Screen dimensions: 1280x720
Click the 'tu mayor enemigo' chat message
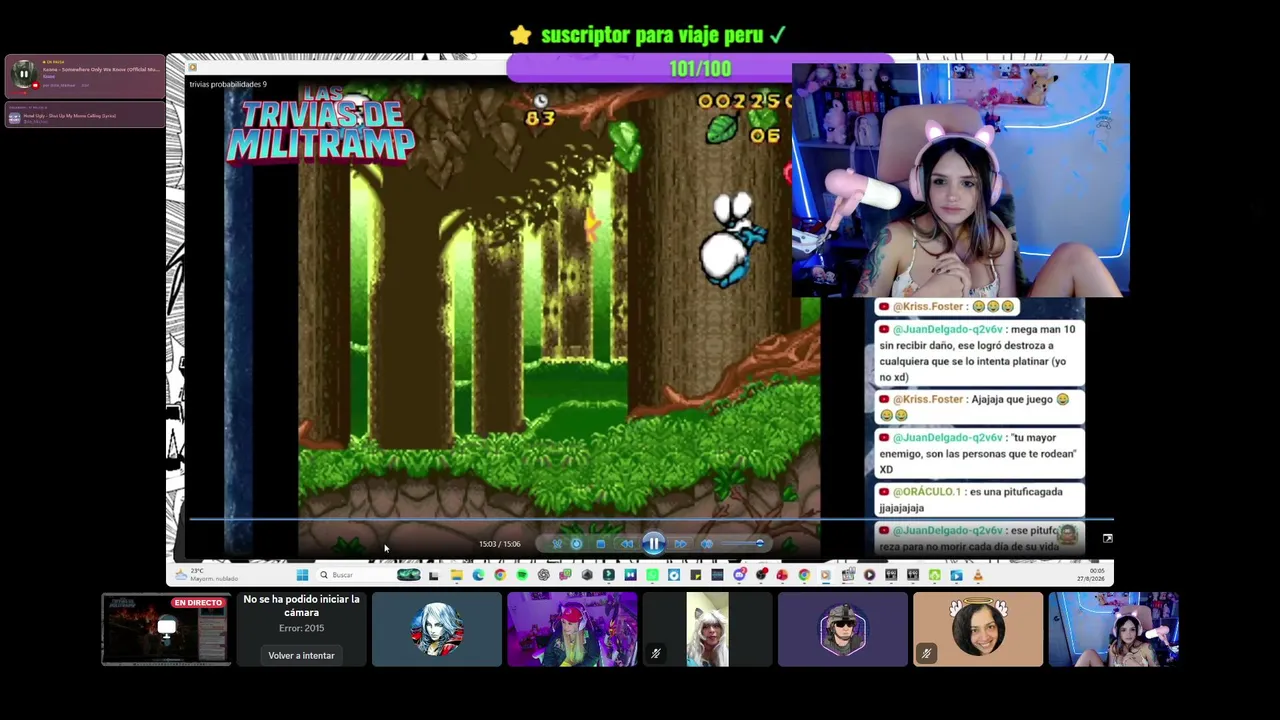coord(979,453)
